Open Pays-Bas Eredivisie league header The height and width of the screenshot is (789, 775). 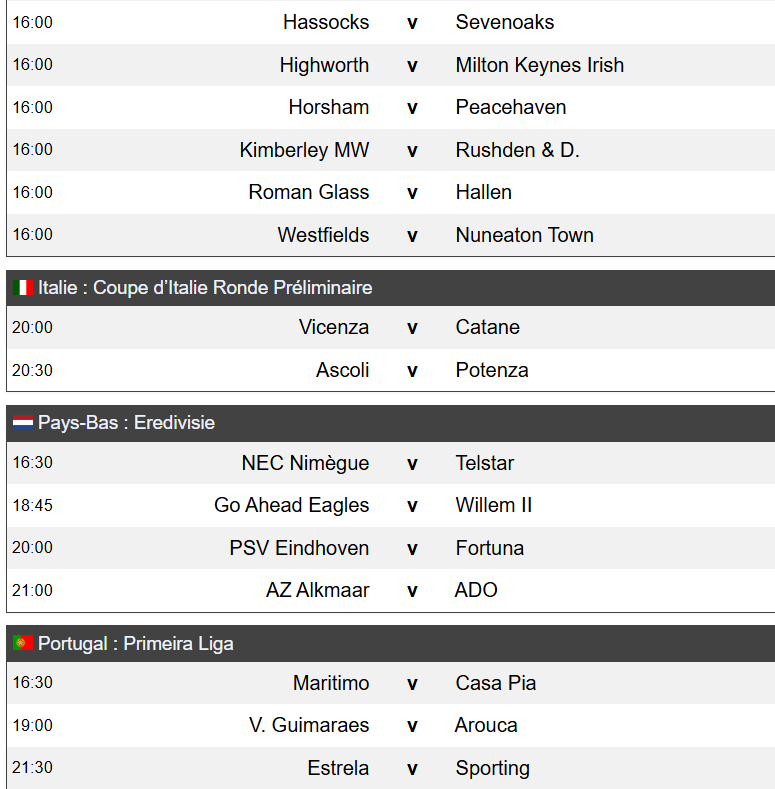tap(391, 423)
